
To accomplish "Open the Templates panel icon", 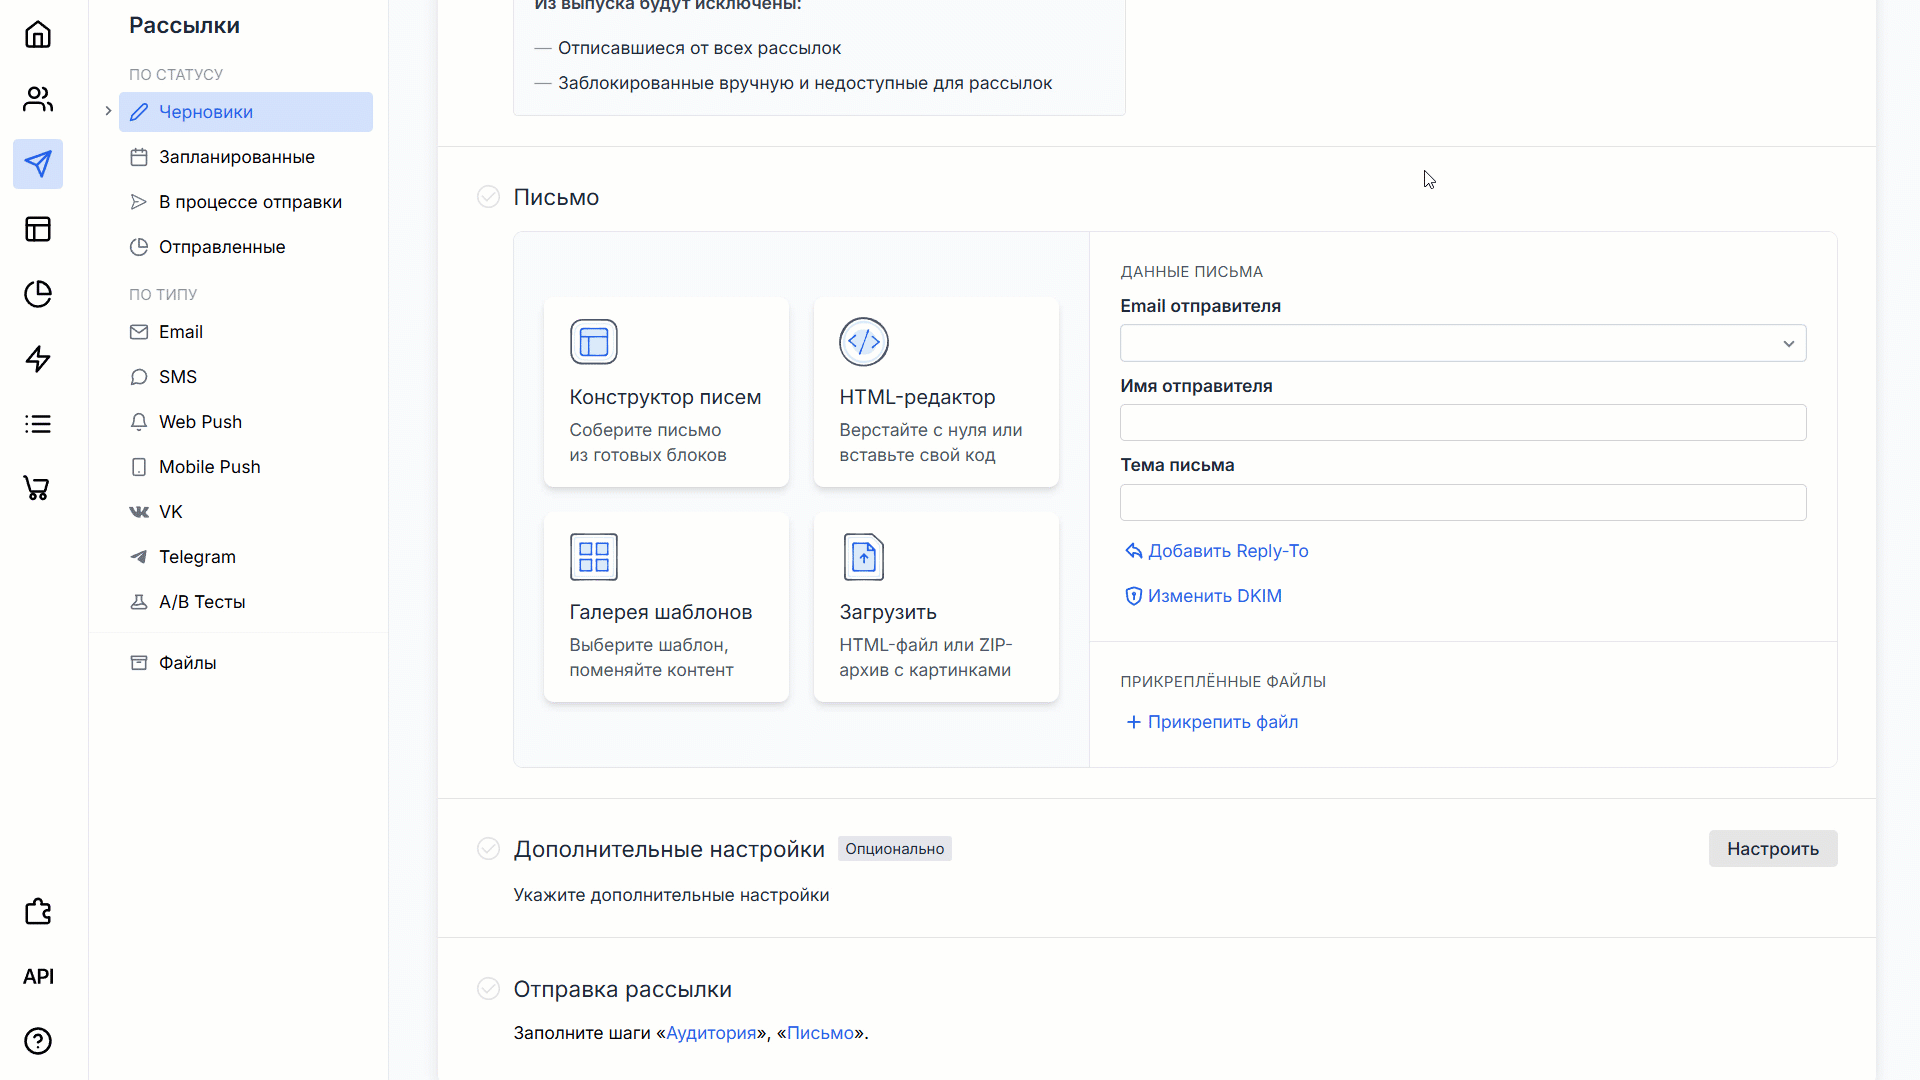I will pyautogui.click(x=37, y=229).
